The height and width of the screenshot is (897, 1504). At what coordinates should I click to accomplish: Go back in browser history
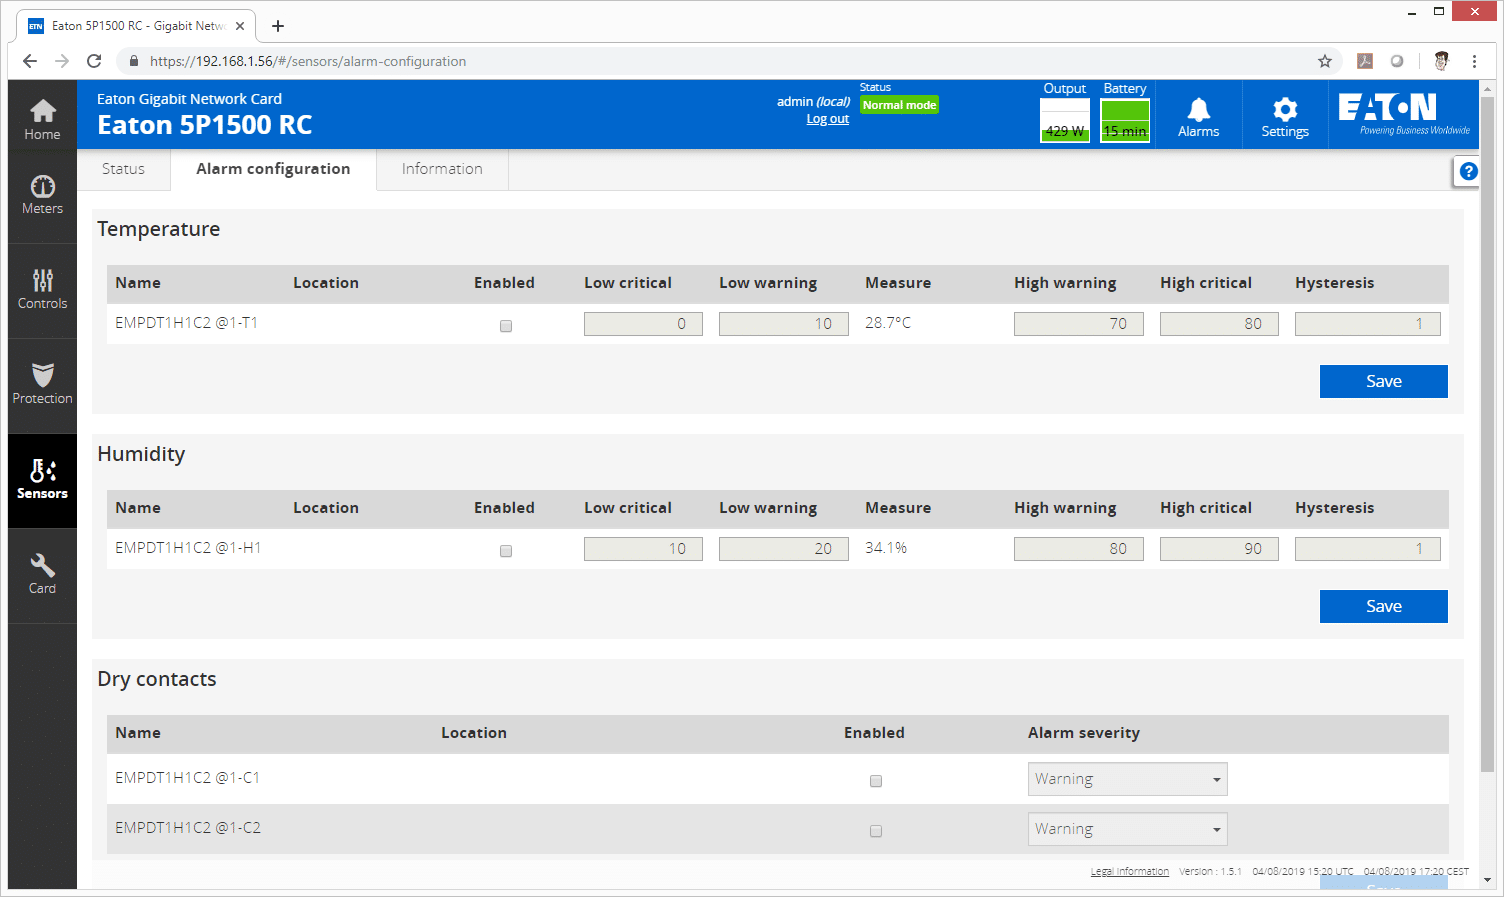pyautogui.click(x=30, y=61)
